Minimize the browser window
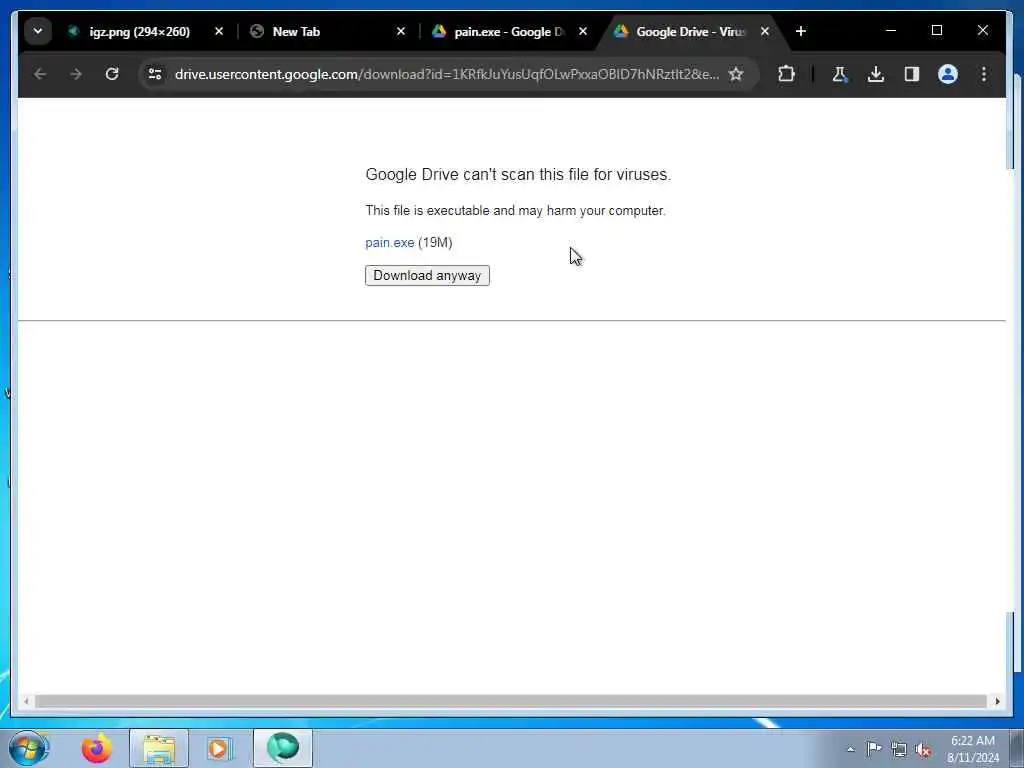Viewport: 1024px width, 768px height. pyautogui.click(x=891, y=31)
